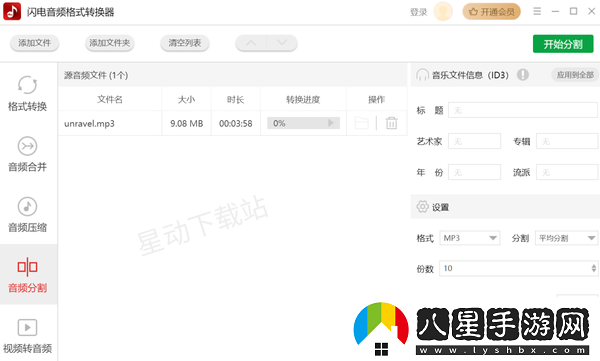Click the 转换进度 column header
Viewport: 600px width, 361px height.
point(303,100)
